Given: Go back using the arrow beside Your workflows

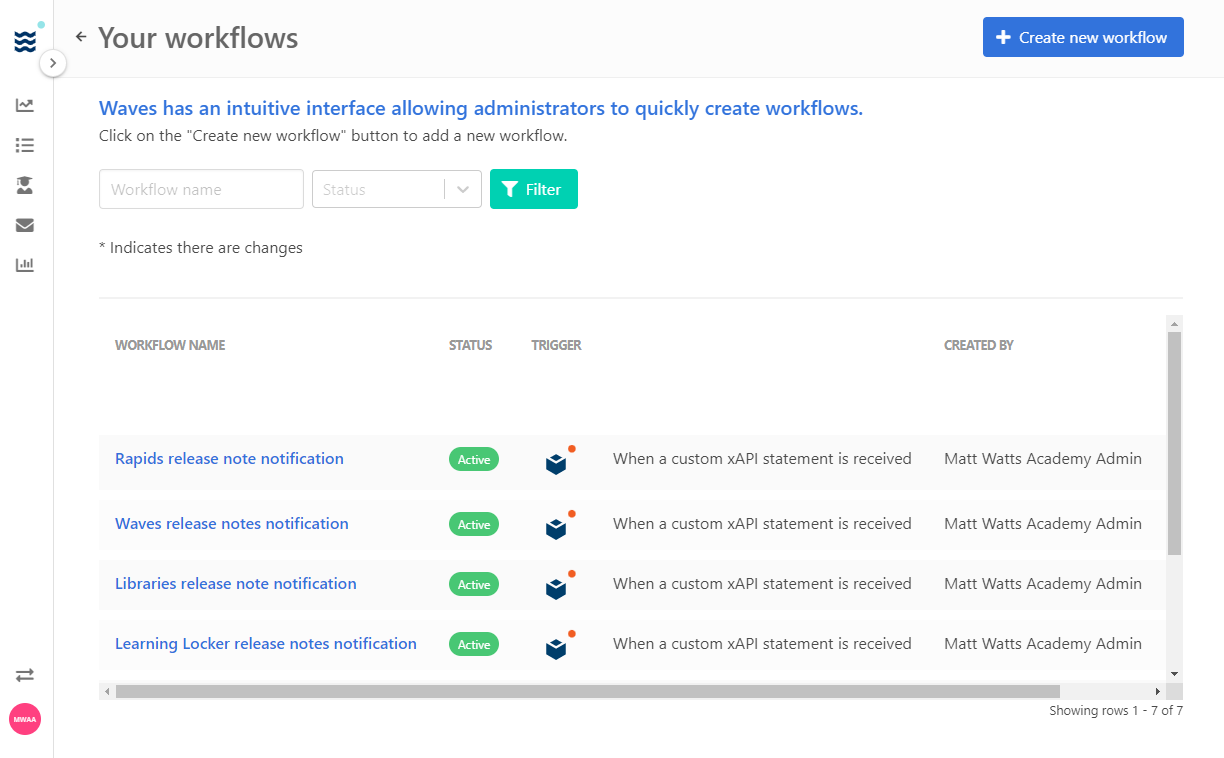Looking at the screenshot, I should tap(81, 37).
